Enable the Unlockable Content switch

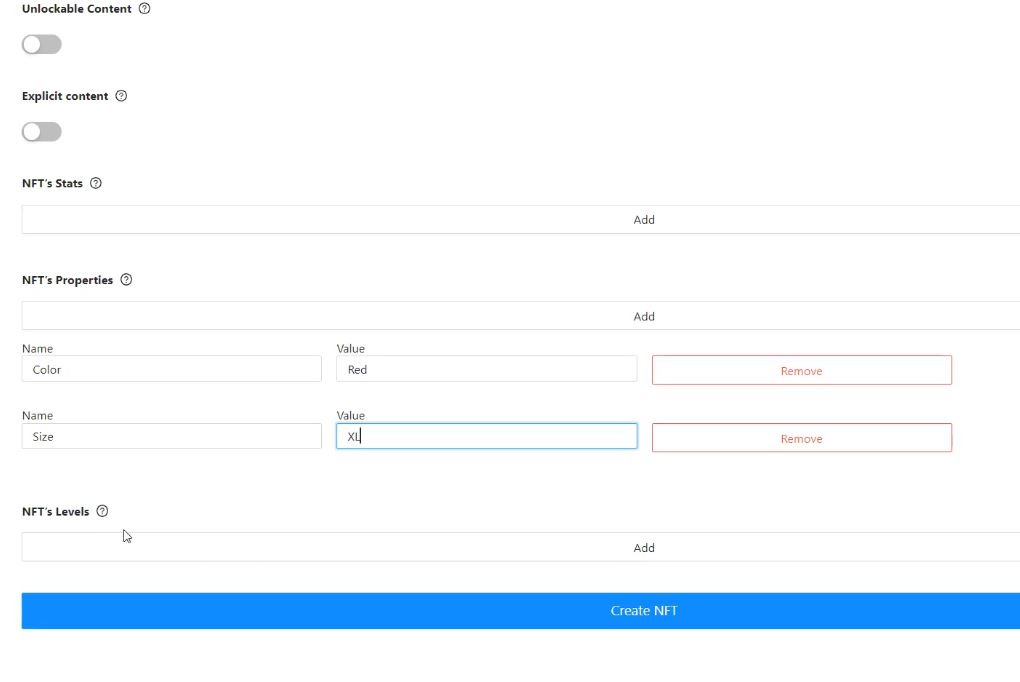tap(42, 44)
